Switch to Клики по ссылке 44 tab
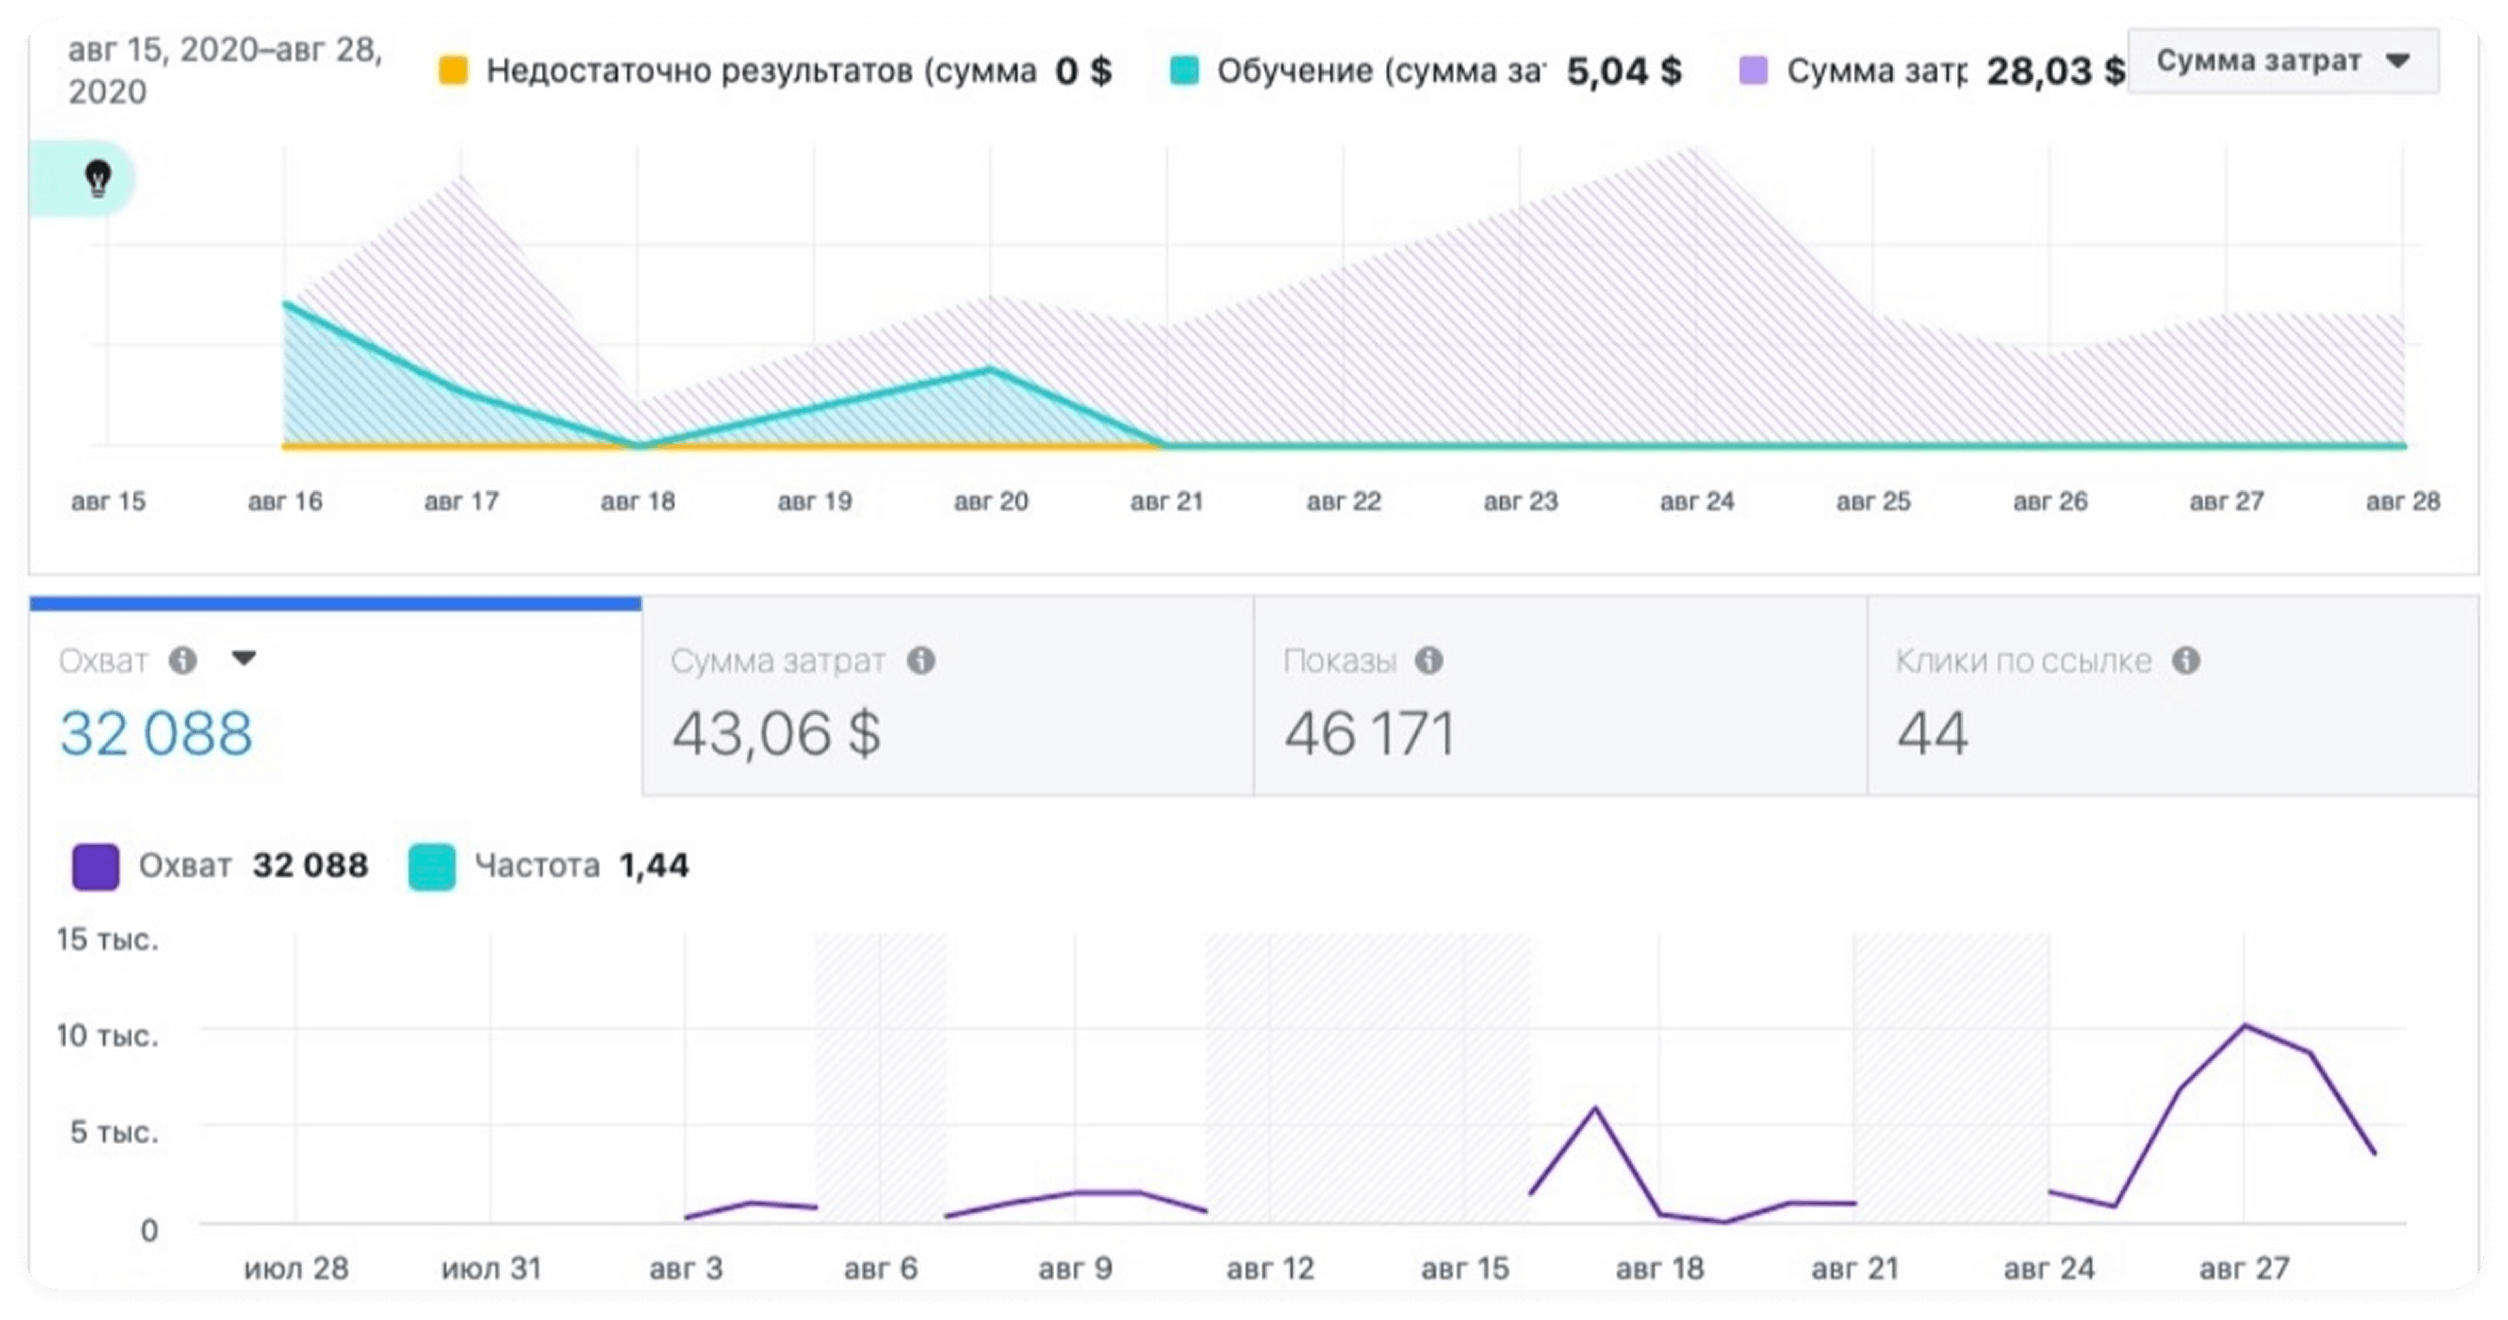Image resolution: width=2508 pixels, height=1320 pixels. click(2173, 697)
